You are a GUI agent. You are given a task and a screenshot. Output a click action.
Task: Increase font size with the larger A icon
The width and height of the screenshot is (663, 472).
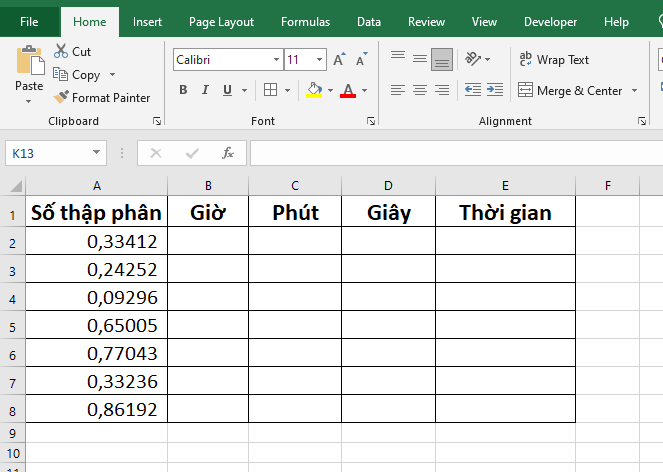(x=339, y=60)
